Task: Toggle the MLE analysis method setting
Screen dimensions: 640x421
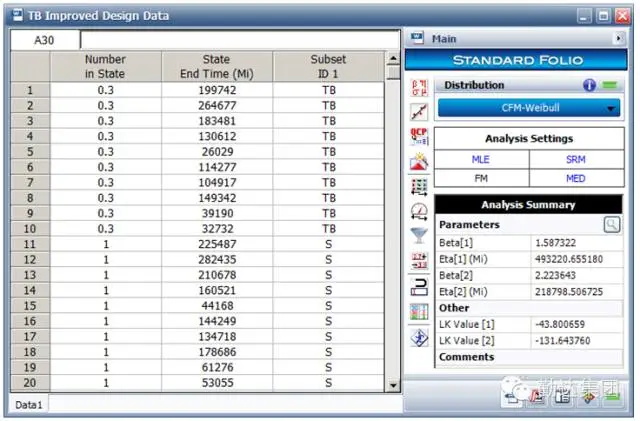Action: pyautogui.click(x=481, y=159)
